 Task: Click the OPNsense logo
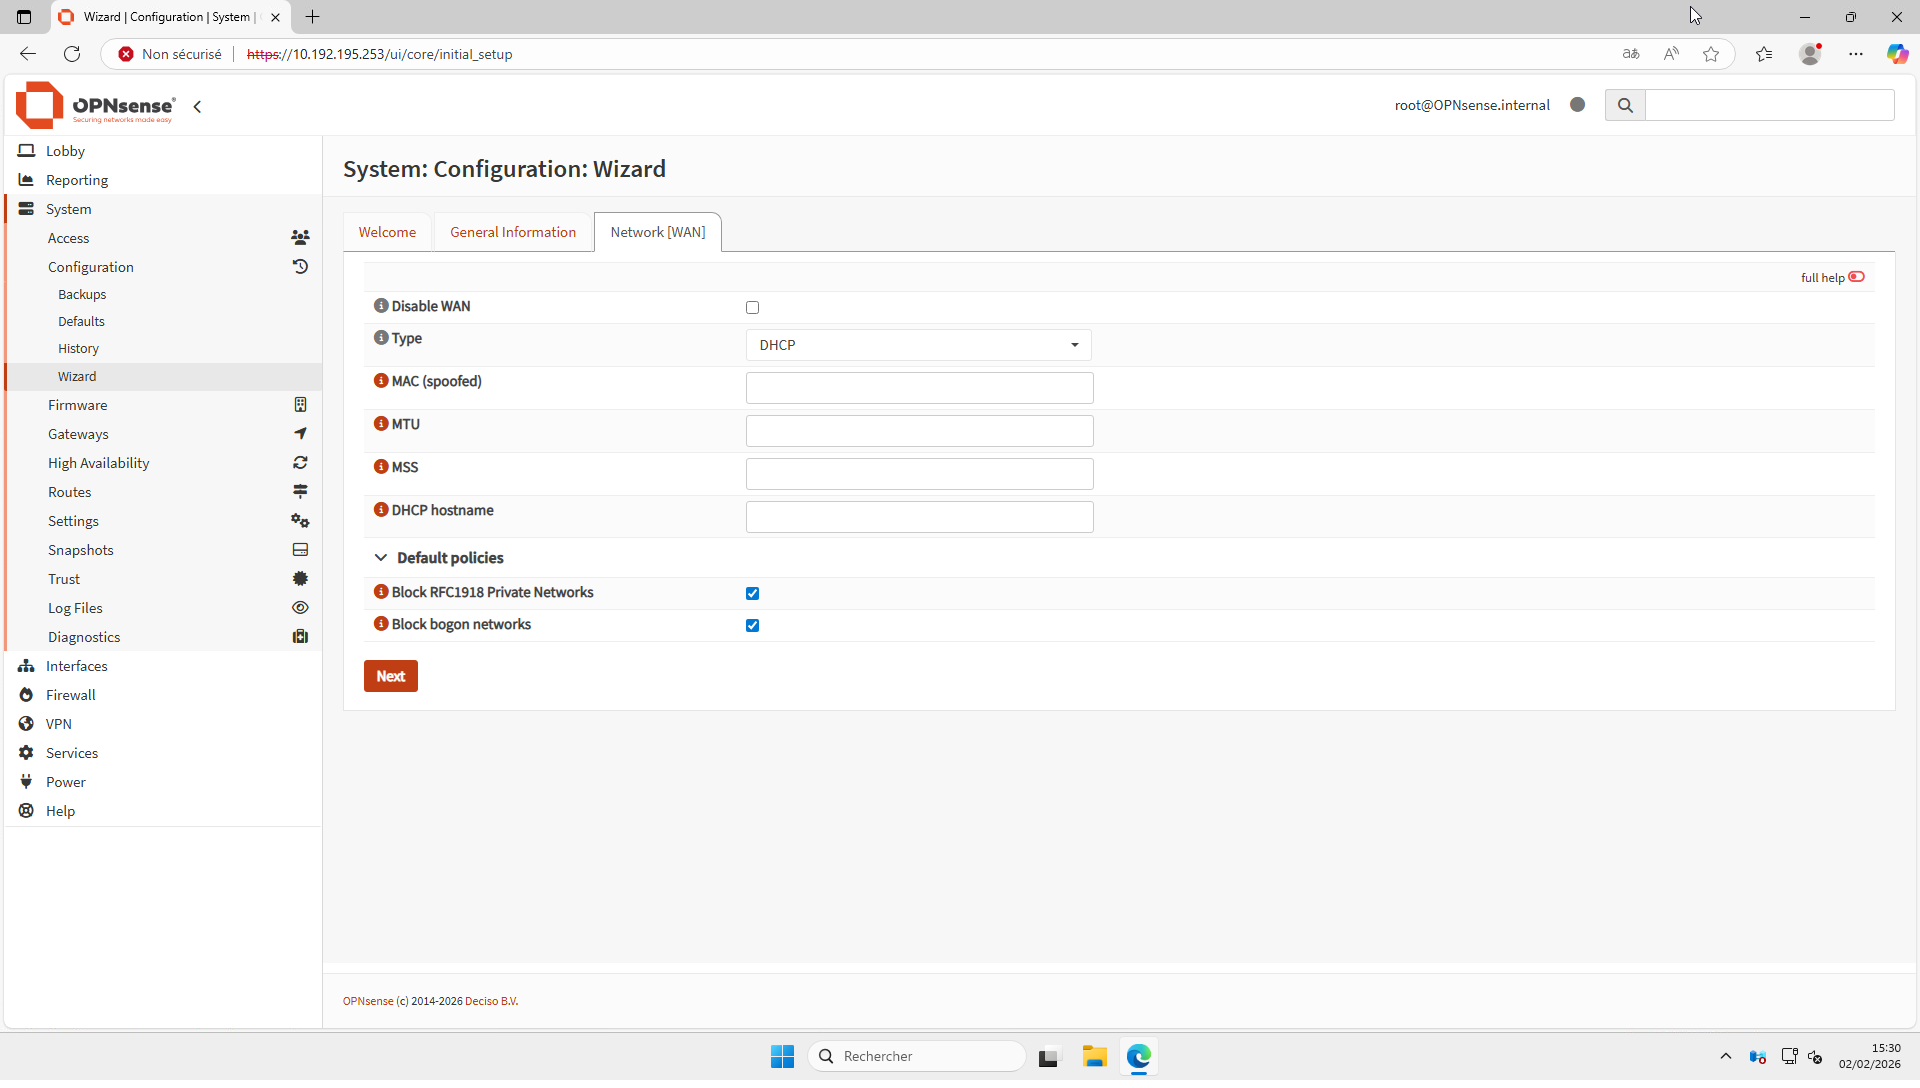95,106
